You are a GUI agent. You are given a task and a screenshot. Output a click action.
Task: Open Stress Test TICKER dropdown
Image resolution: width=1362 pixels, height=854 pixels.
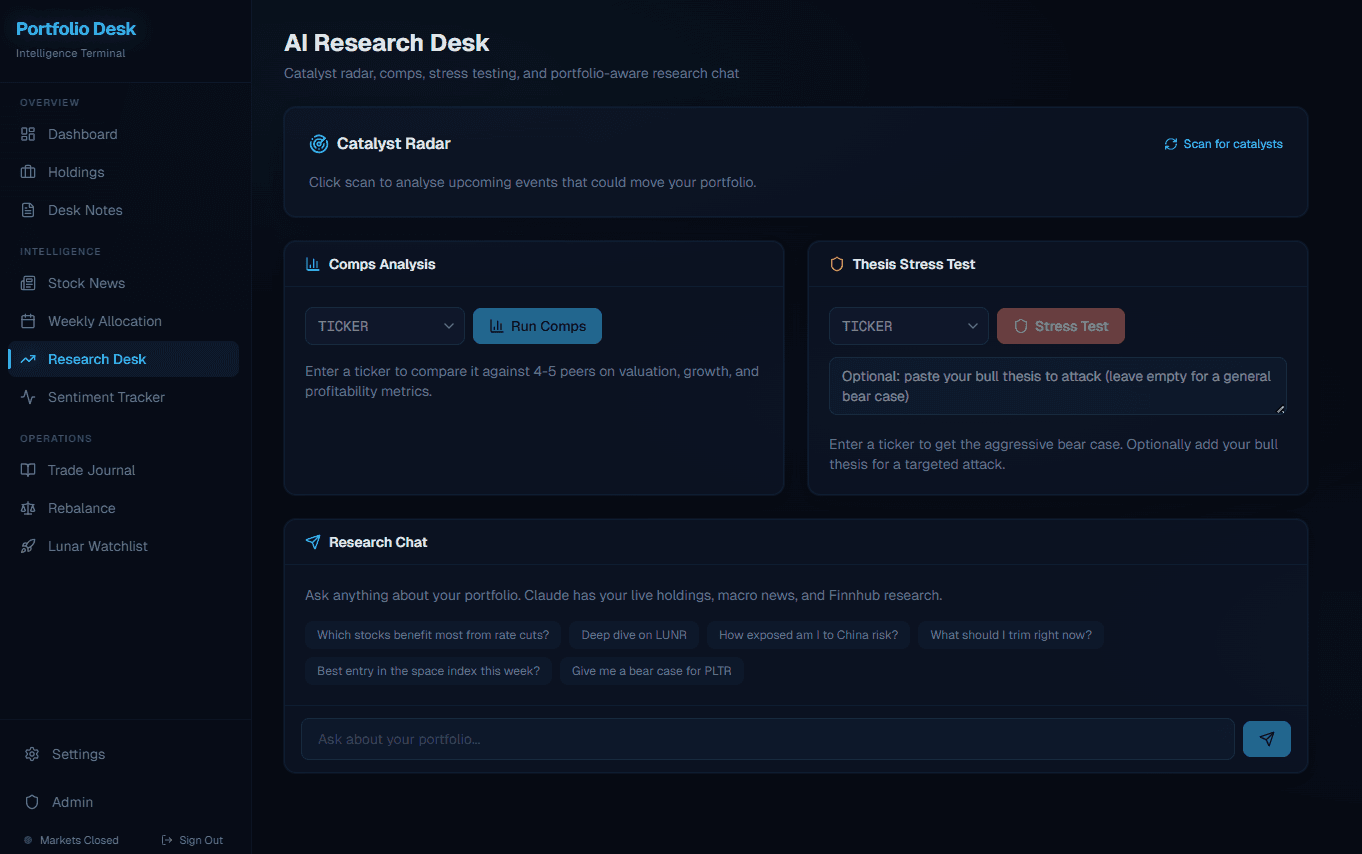click(x=909, y=326)
